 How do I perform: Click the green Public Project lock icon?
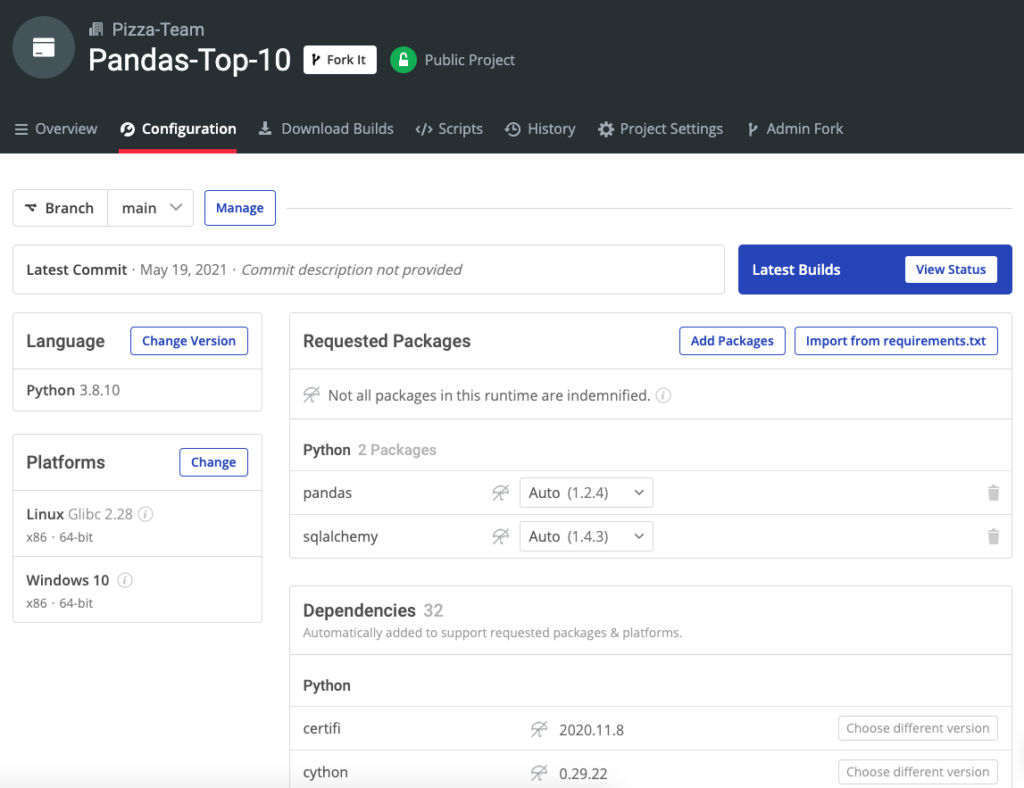pos(401,60)
